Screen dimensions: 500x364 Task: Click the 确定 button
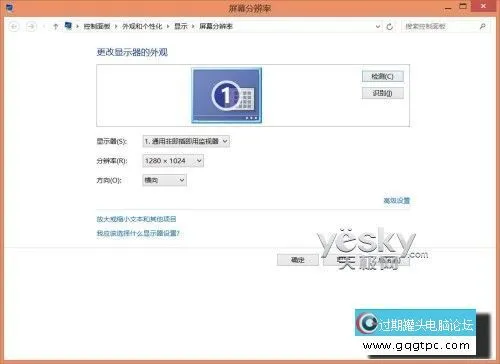click(298, 260)
